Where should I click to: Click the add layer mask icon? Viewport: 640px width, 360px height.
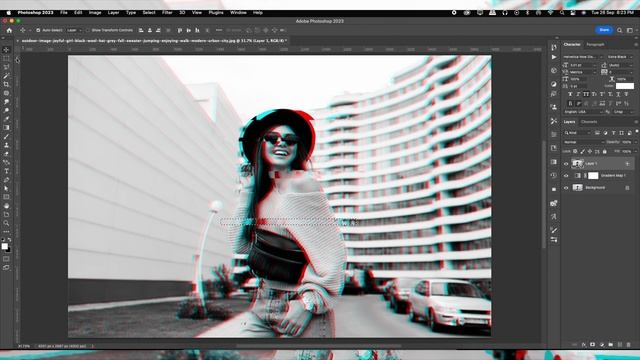[x=592, y=344]
